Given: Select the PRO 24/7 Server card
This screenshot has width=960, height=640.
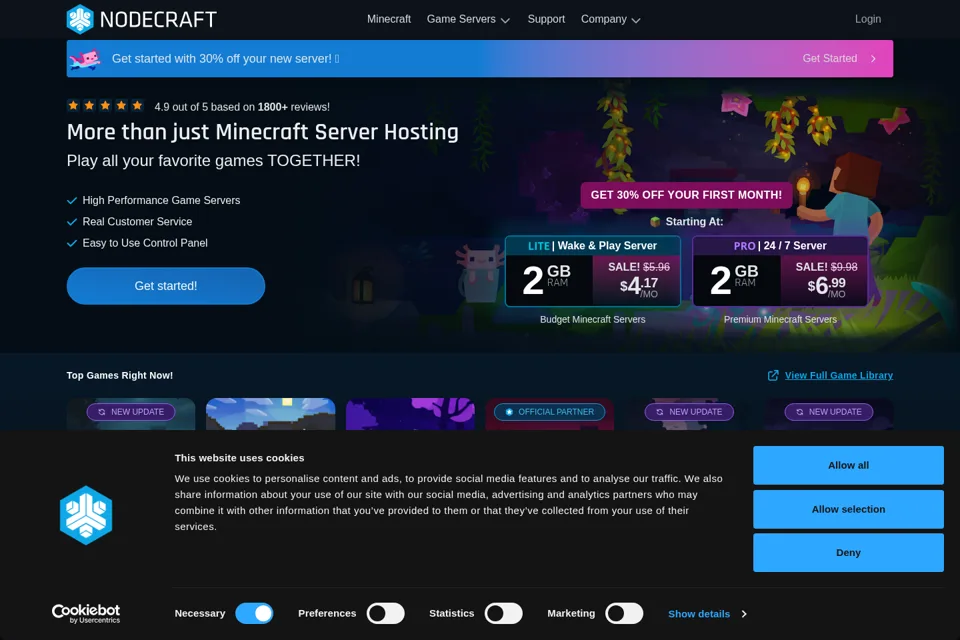Looking at the screenshot, I should 780,271.
